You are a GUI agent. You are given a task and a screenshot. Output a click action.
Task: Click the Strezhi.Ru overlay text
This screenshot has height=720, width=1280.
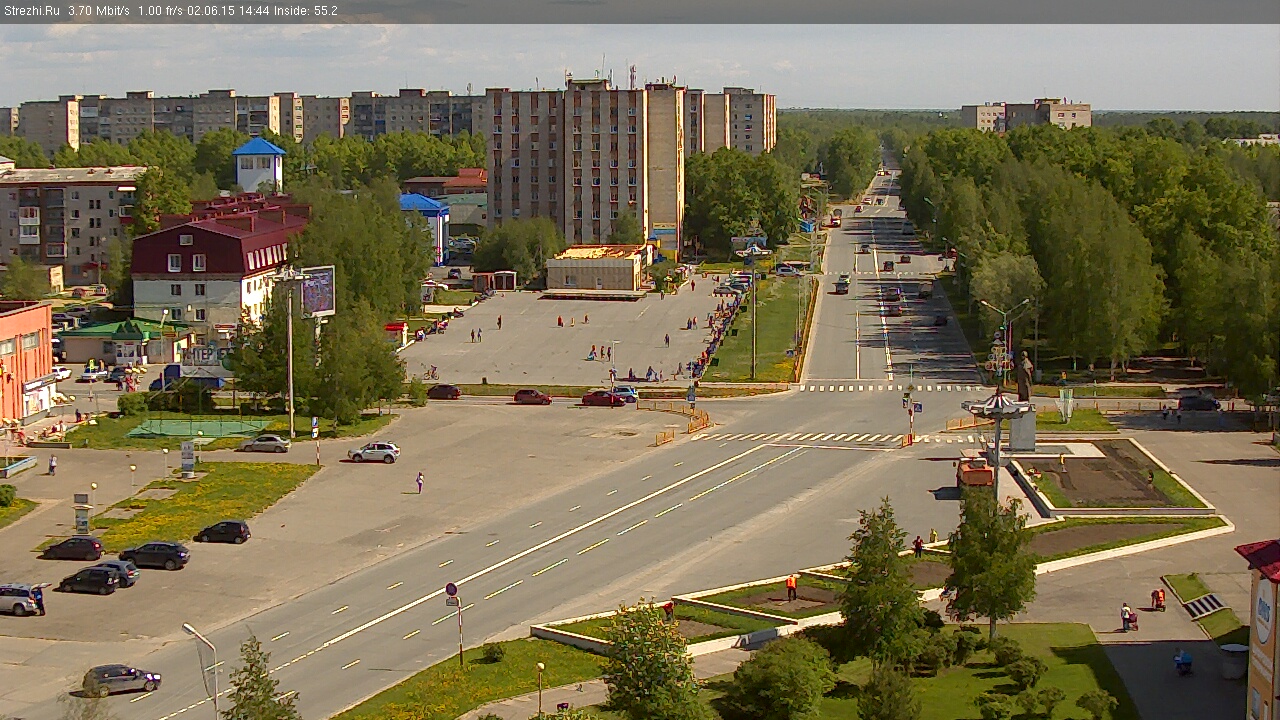click(32, 11)
